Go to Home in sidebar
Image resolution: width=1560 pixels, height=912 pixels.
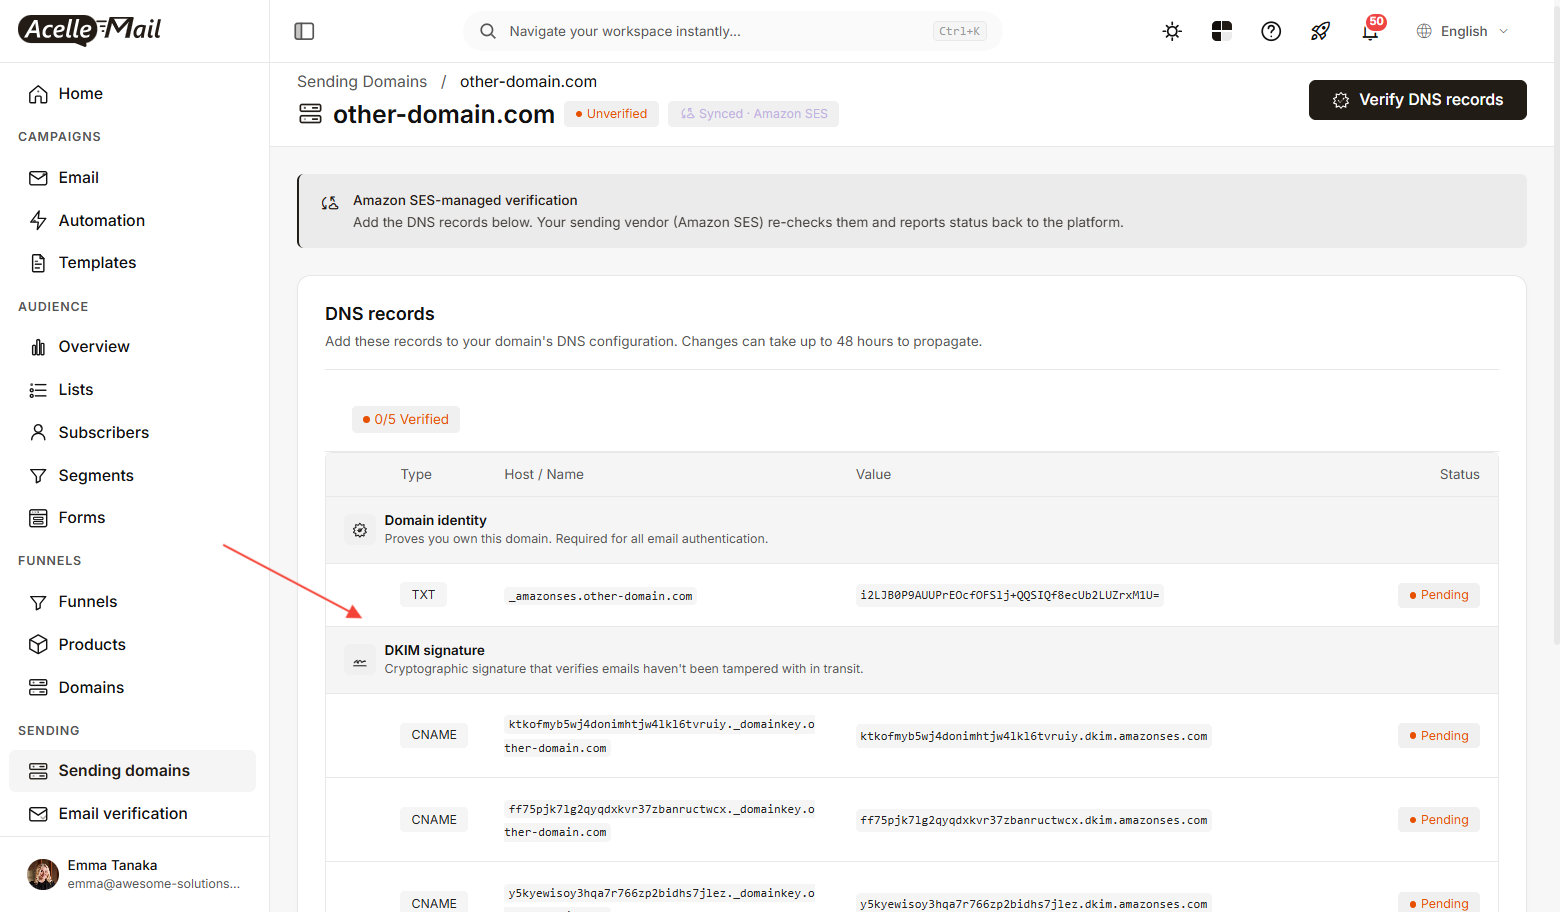coord(132,94)
